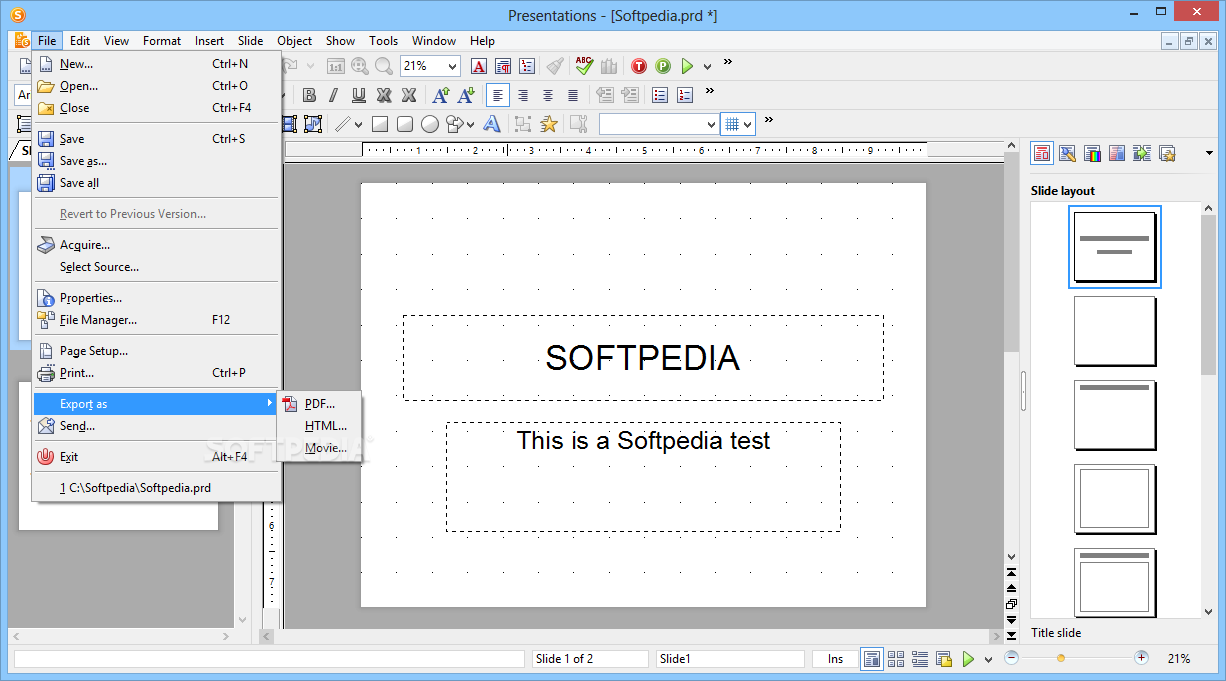
Task: Select the selected title slide layout thumbnail
Action: [x=1115, y=247]
